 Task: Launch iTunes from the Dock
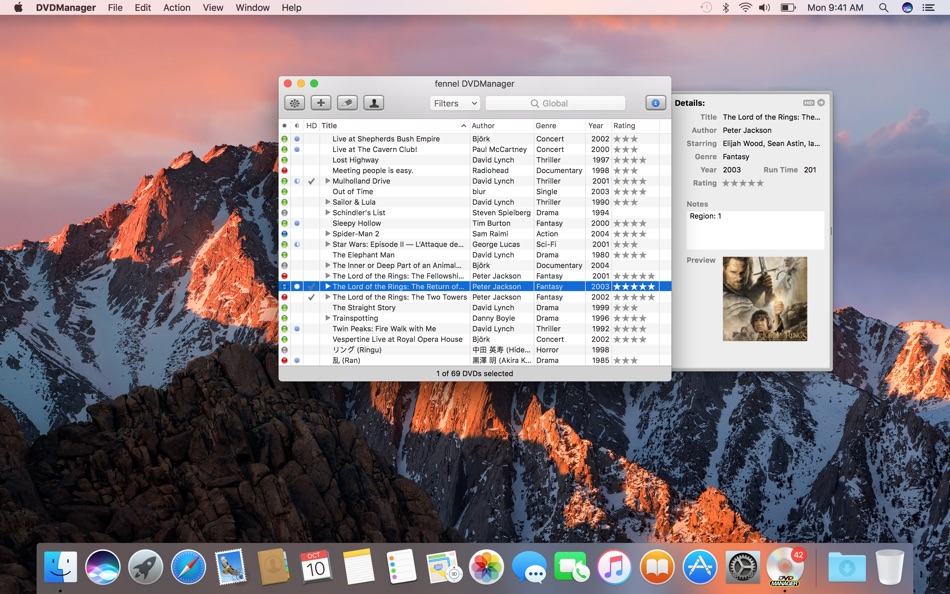pyautogui.click(x=613, y=567)
